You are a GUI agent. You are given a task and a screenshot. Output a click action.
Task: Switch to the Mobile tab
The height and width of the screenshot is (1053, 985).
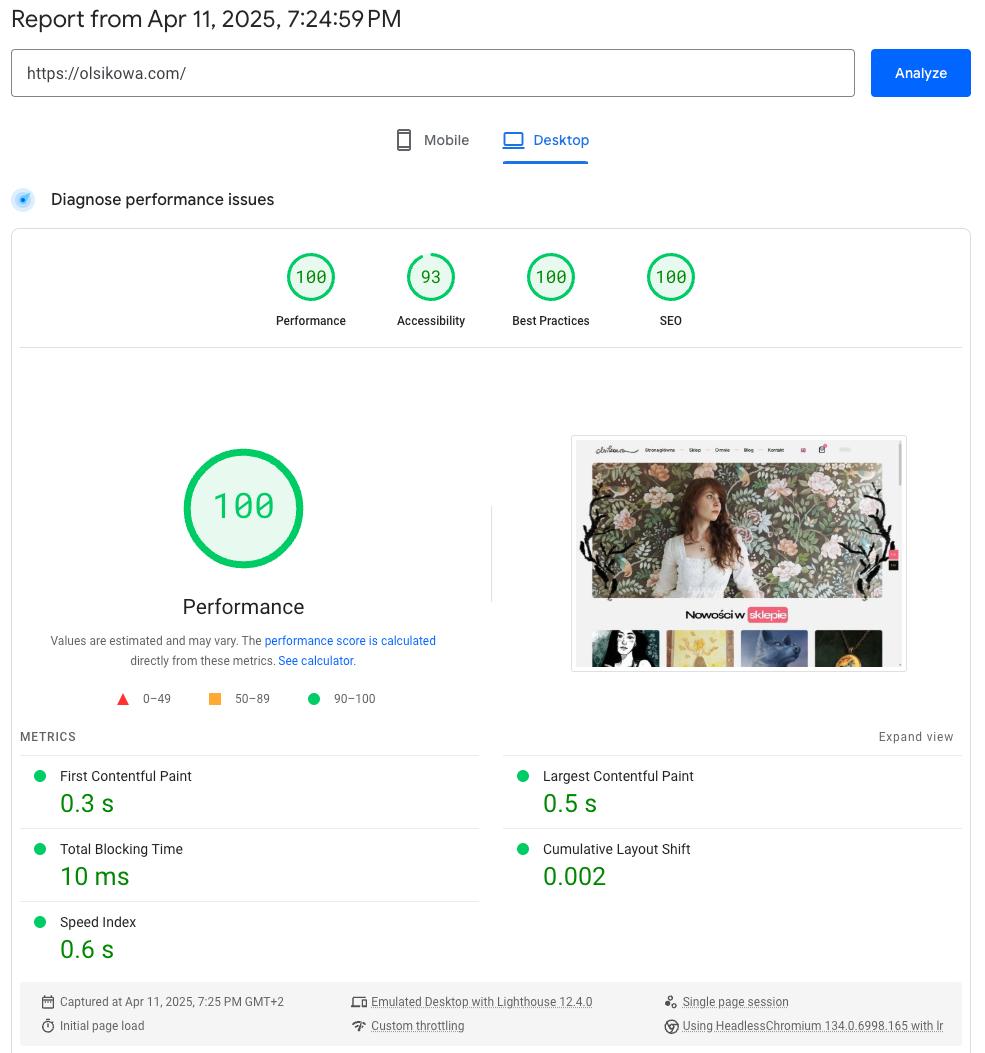point(433,140)
